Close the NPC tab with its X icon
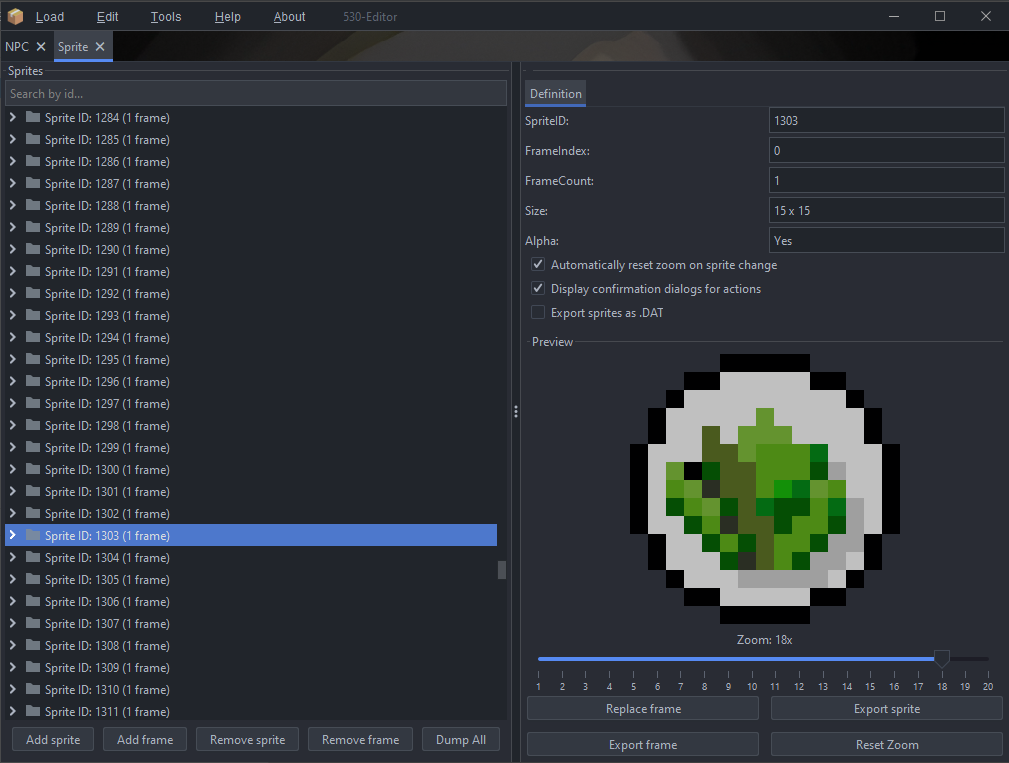This screenshot has width=1009, height=763. (41, 47)
